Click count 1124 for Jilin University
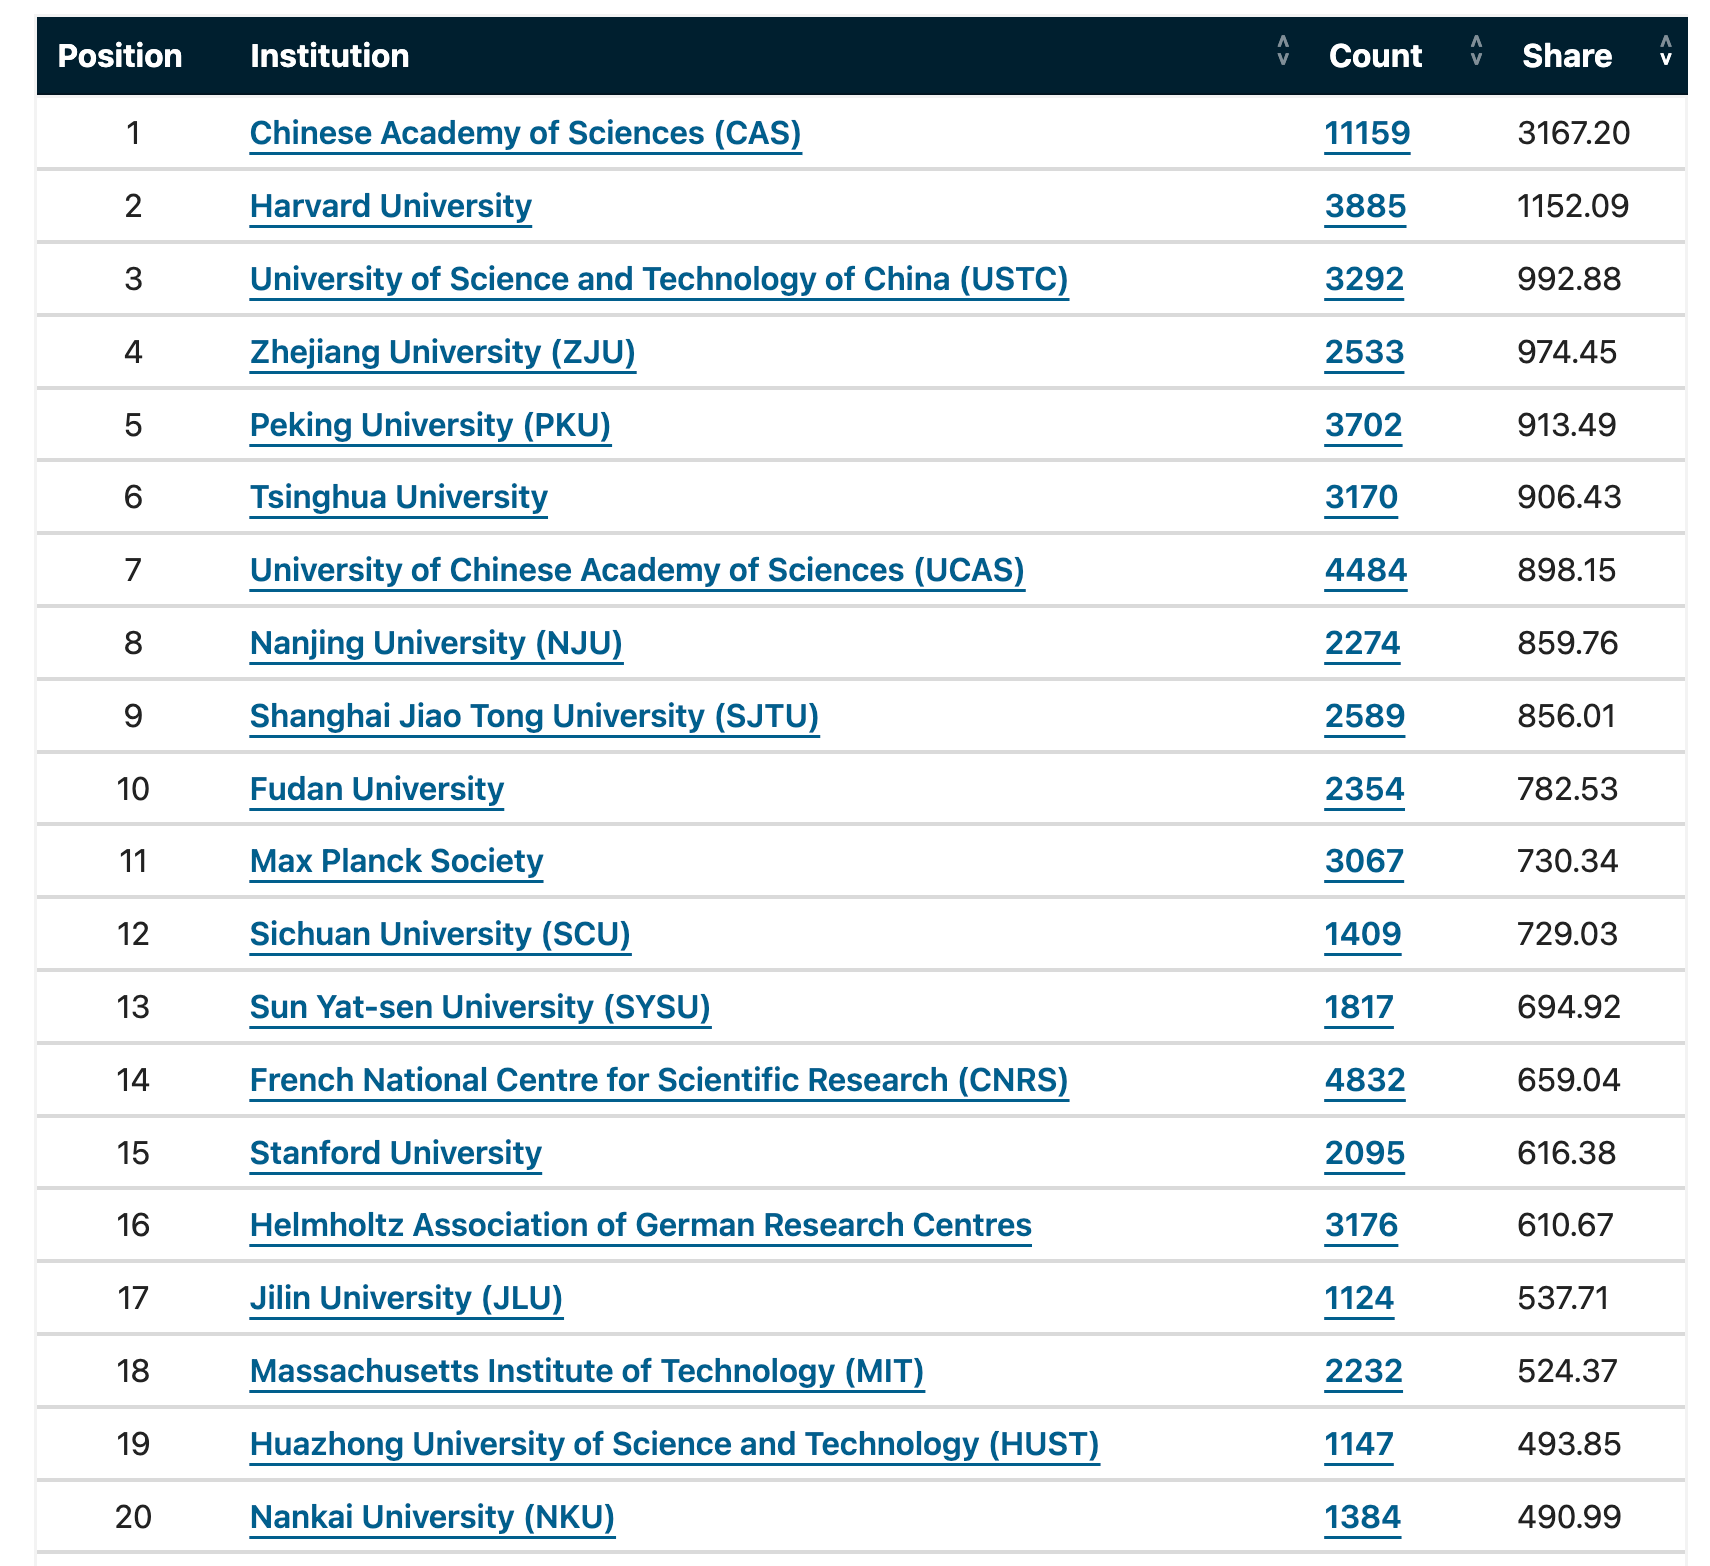This screenshot has width=1710, height=1566. [x=1359, y=1298]
